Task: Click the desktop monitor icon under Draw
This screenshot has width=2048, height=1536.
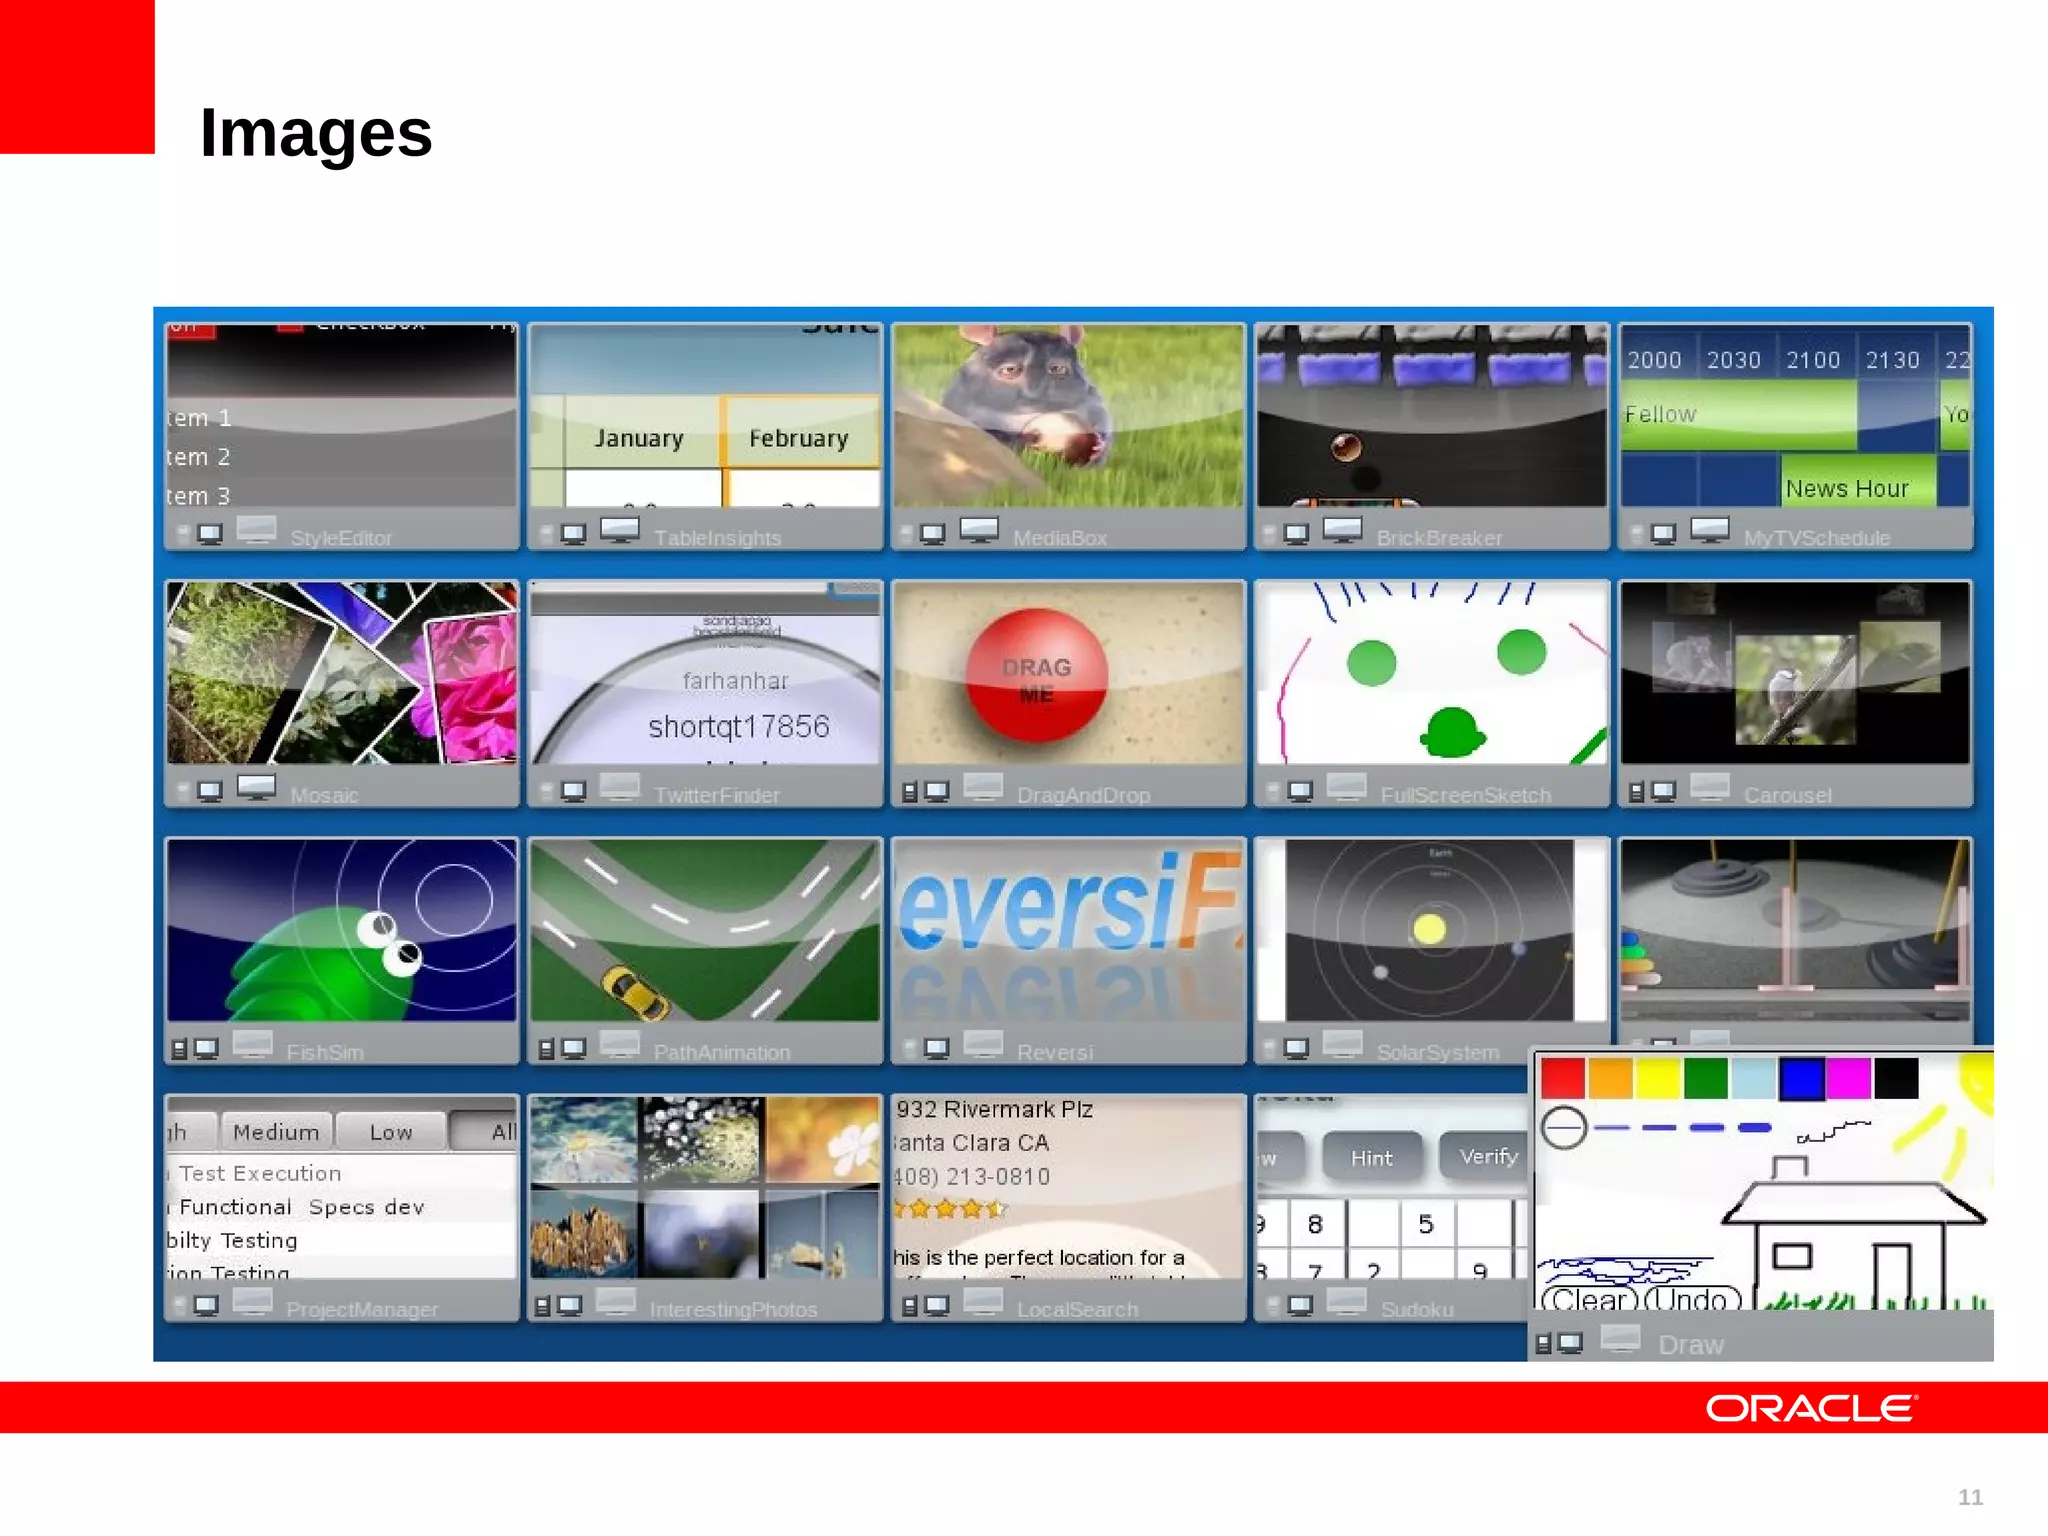Action: click(1570, 1343)
